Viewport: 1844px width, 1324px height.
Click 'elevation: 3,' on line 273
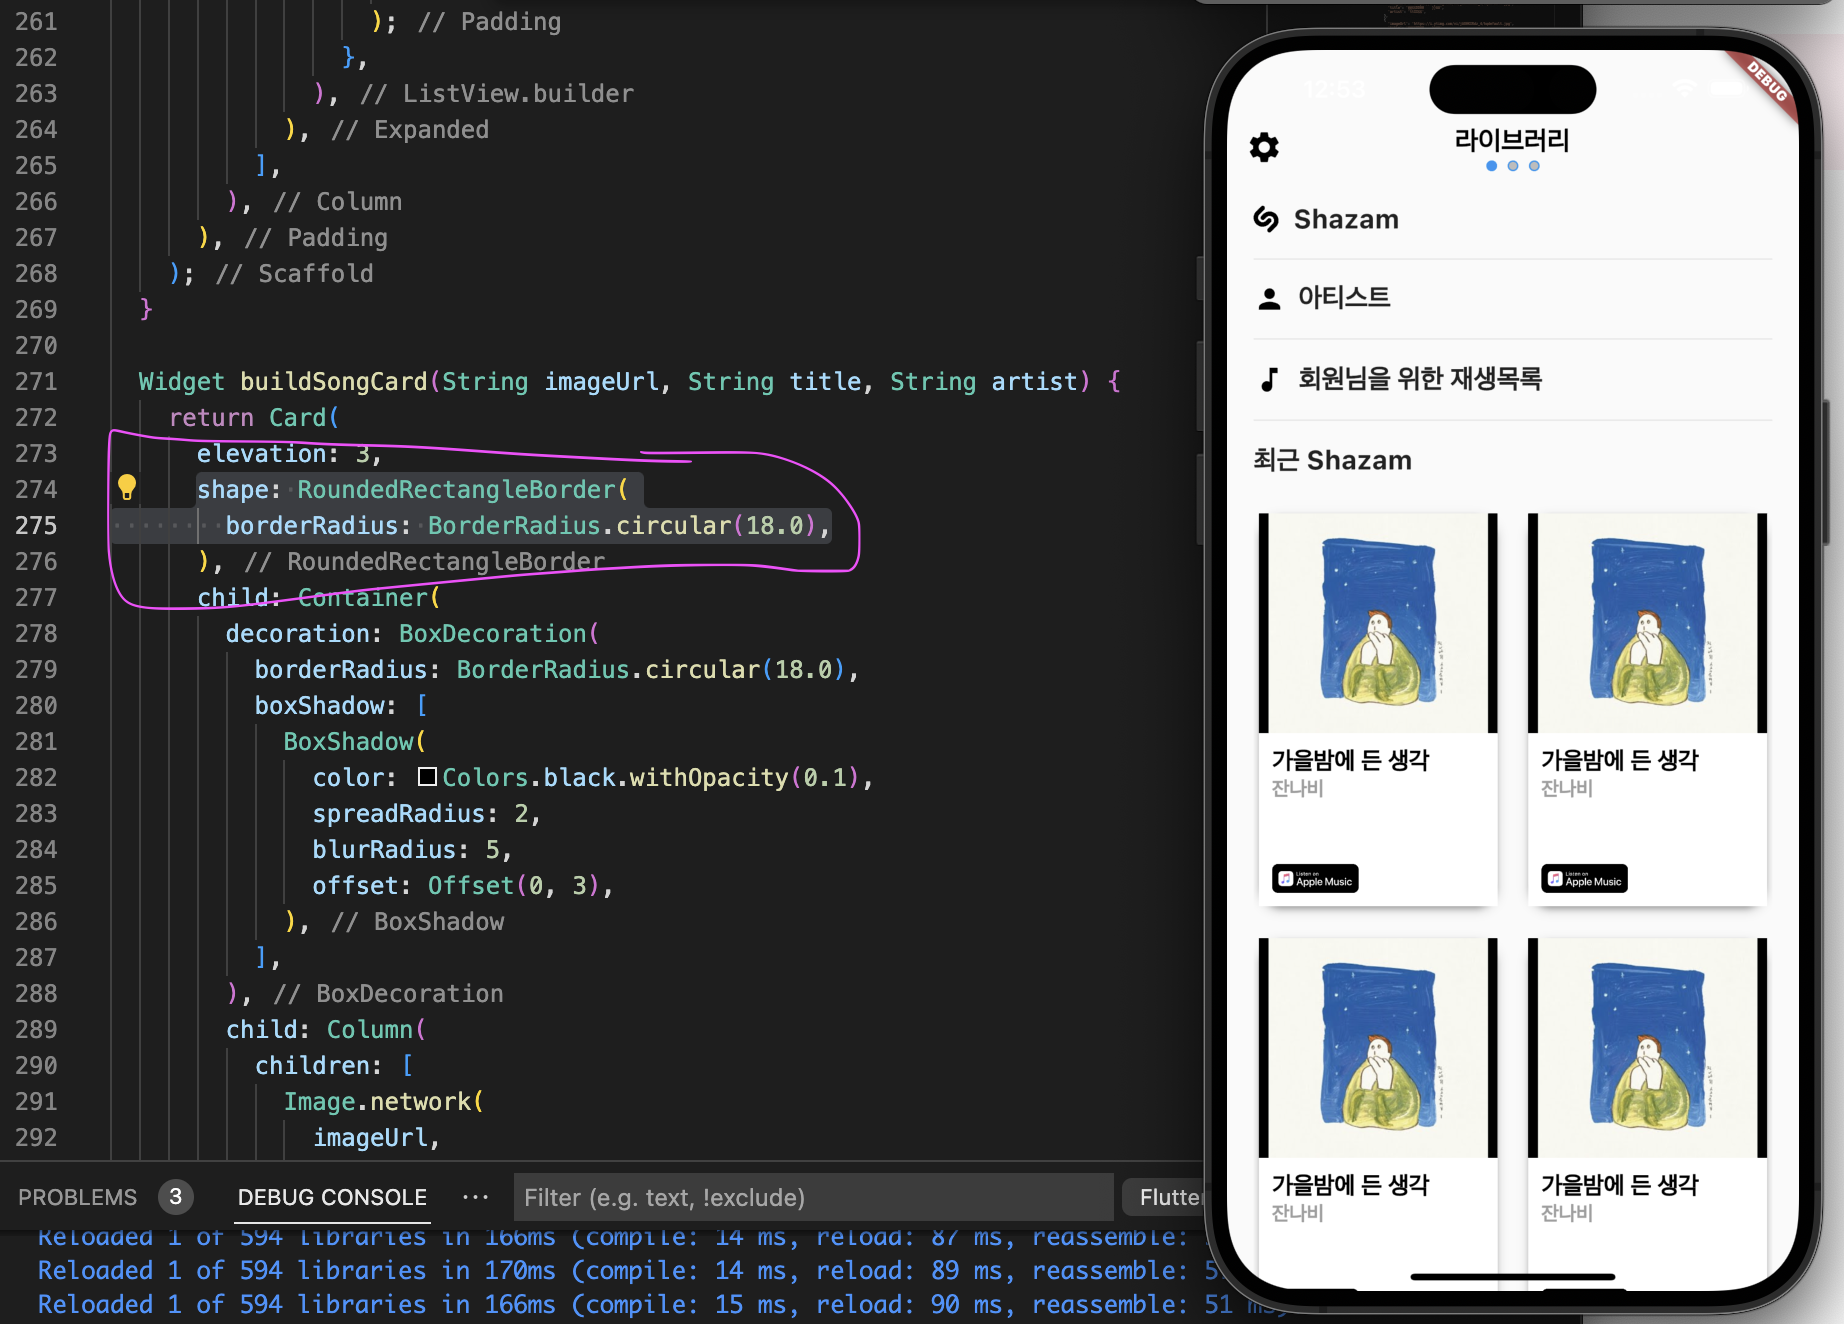pyautogui.click(x=289, y=453)
